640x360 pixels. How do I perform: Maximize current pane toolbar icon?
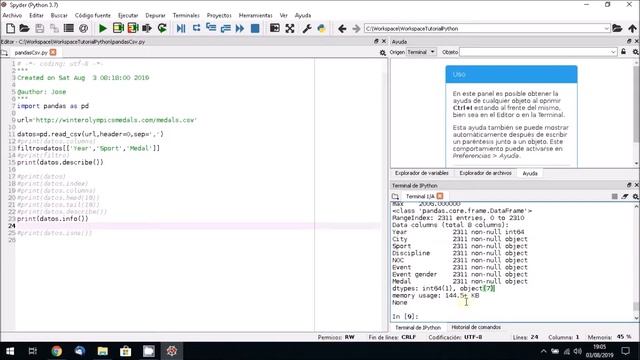coord(275,28)
